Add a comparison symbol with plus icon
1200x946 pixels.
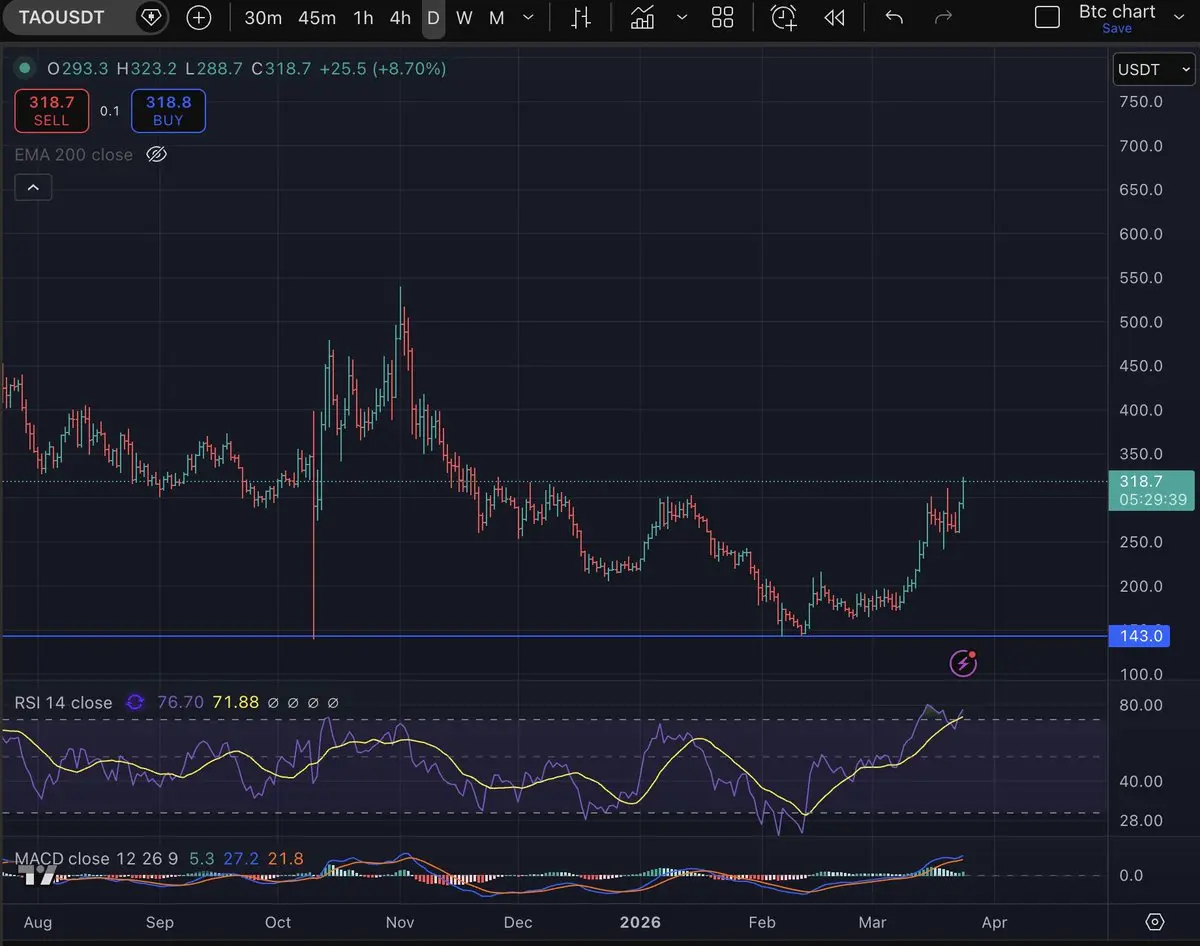pos(199,18)
